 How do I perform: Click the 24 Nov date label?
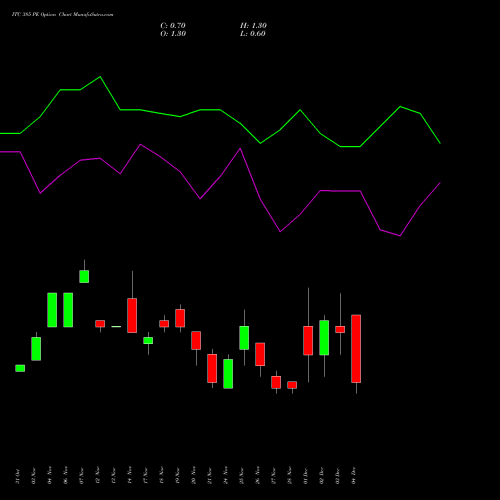226,475
